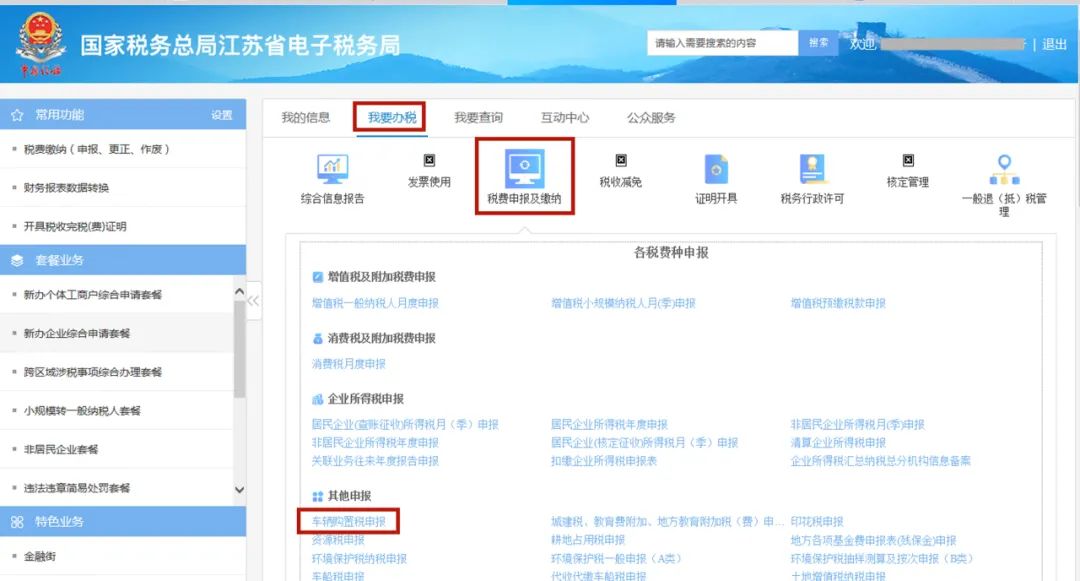Open the 税收减免 icon
This screenshot has width=1080, height=581.
(x=620, y=160)
